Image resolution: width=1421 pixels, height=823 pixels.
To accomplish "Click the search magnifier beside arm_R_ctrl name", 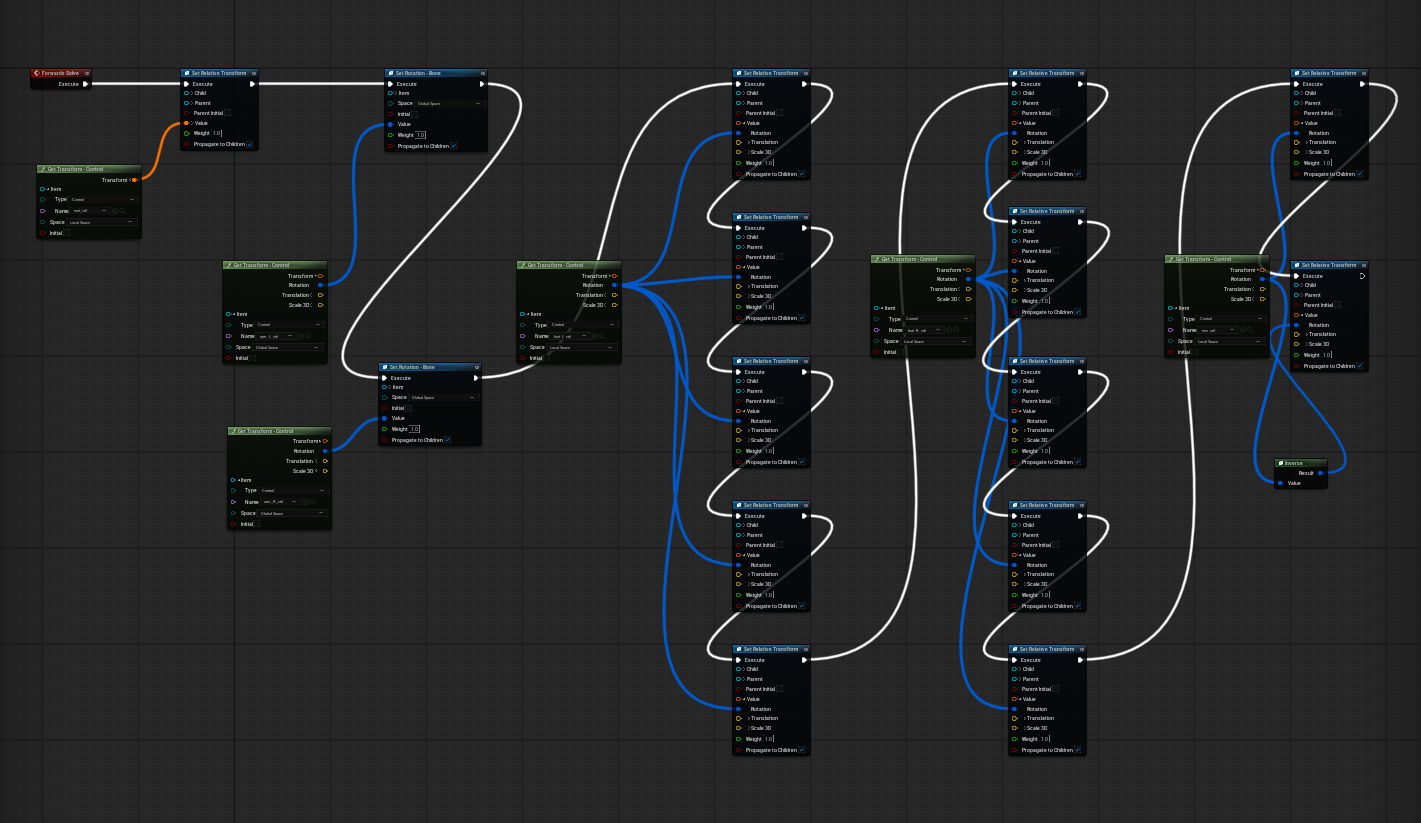I will pyautogui.click(x=312, y=502).
